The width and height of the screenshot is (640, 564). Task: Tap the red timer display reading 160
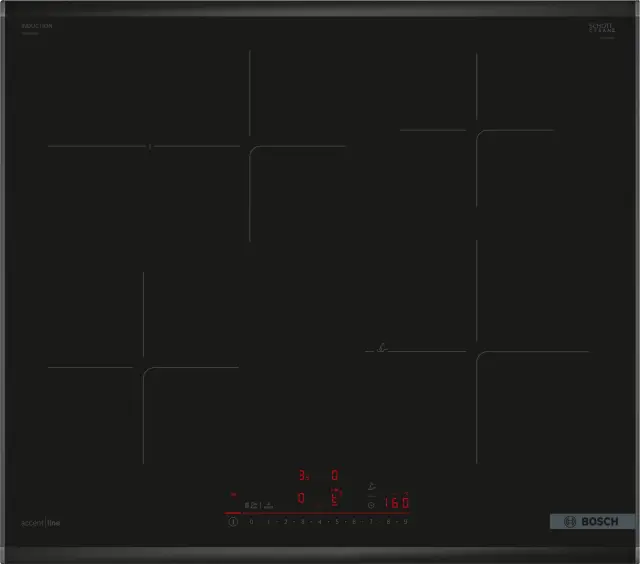tap(397, 503)
